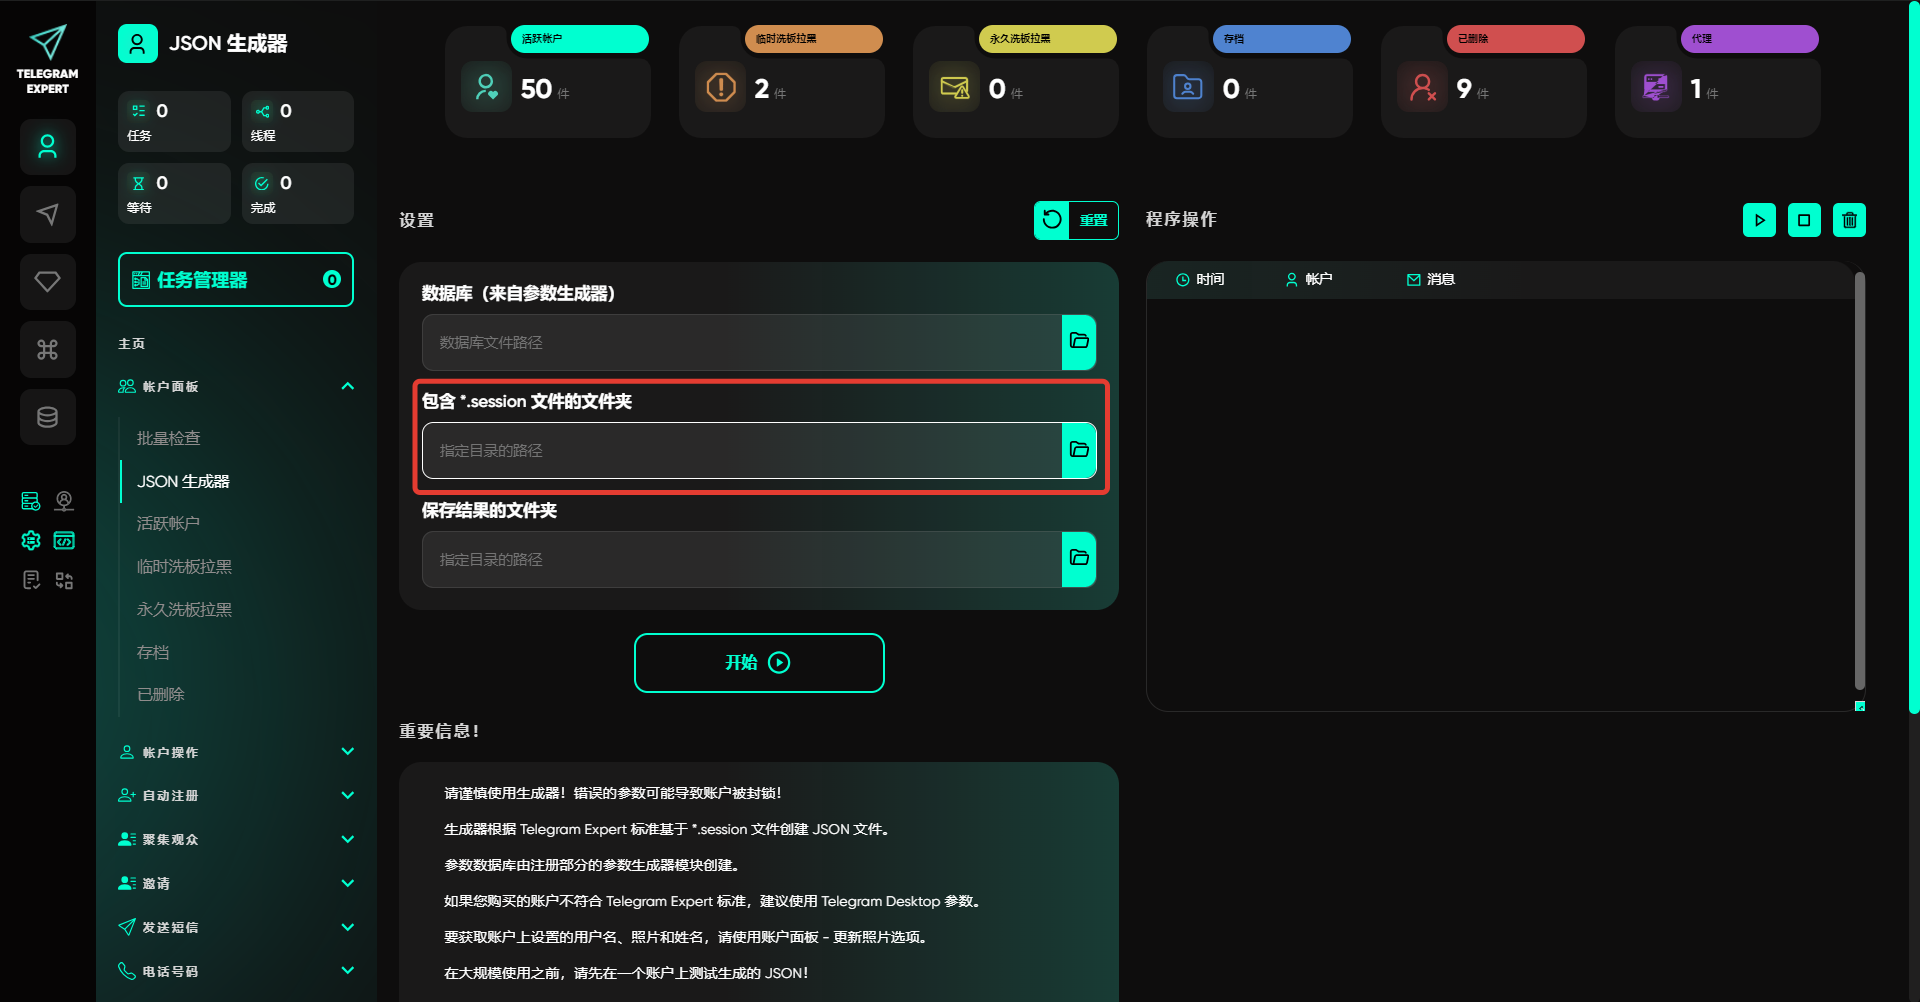Click the 重置 reset button
Viewport: 1920px width, 1002px height.
[x=1076, y=220]
